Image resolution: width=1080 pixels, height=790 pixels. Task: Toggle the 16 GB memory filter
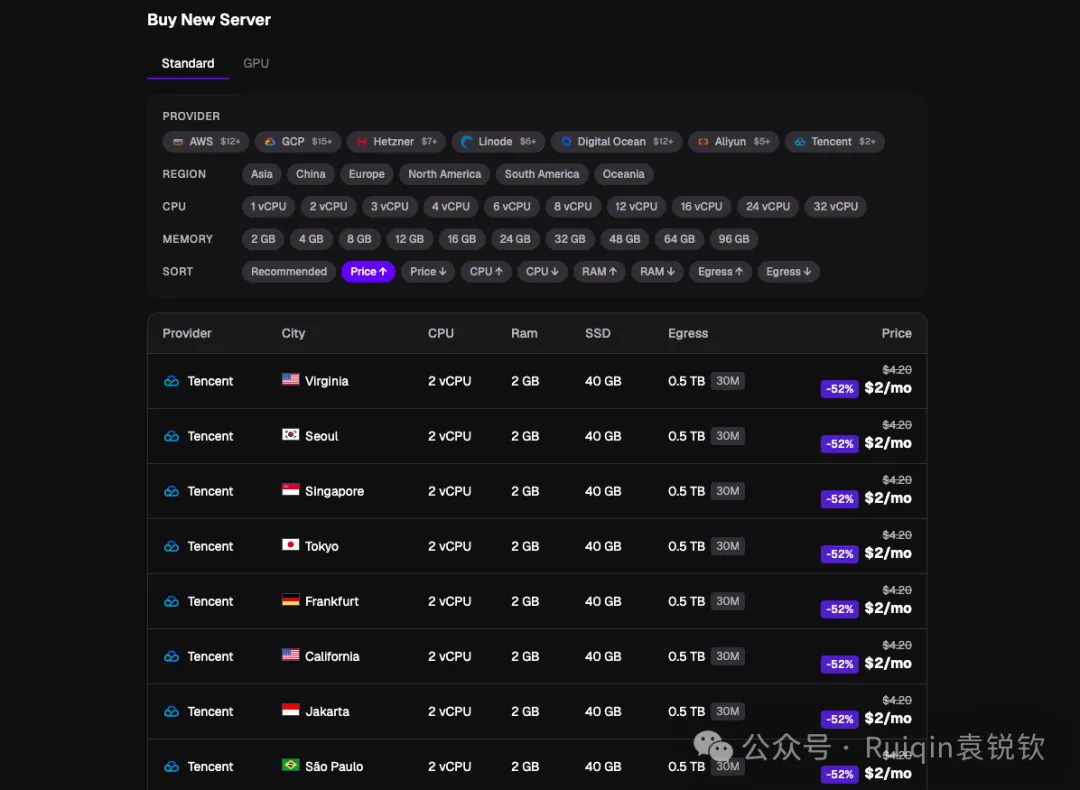(x=461, y=239)
